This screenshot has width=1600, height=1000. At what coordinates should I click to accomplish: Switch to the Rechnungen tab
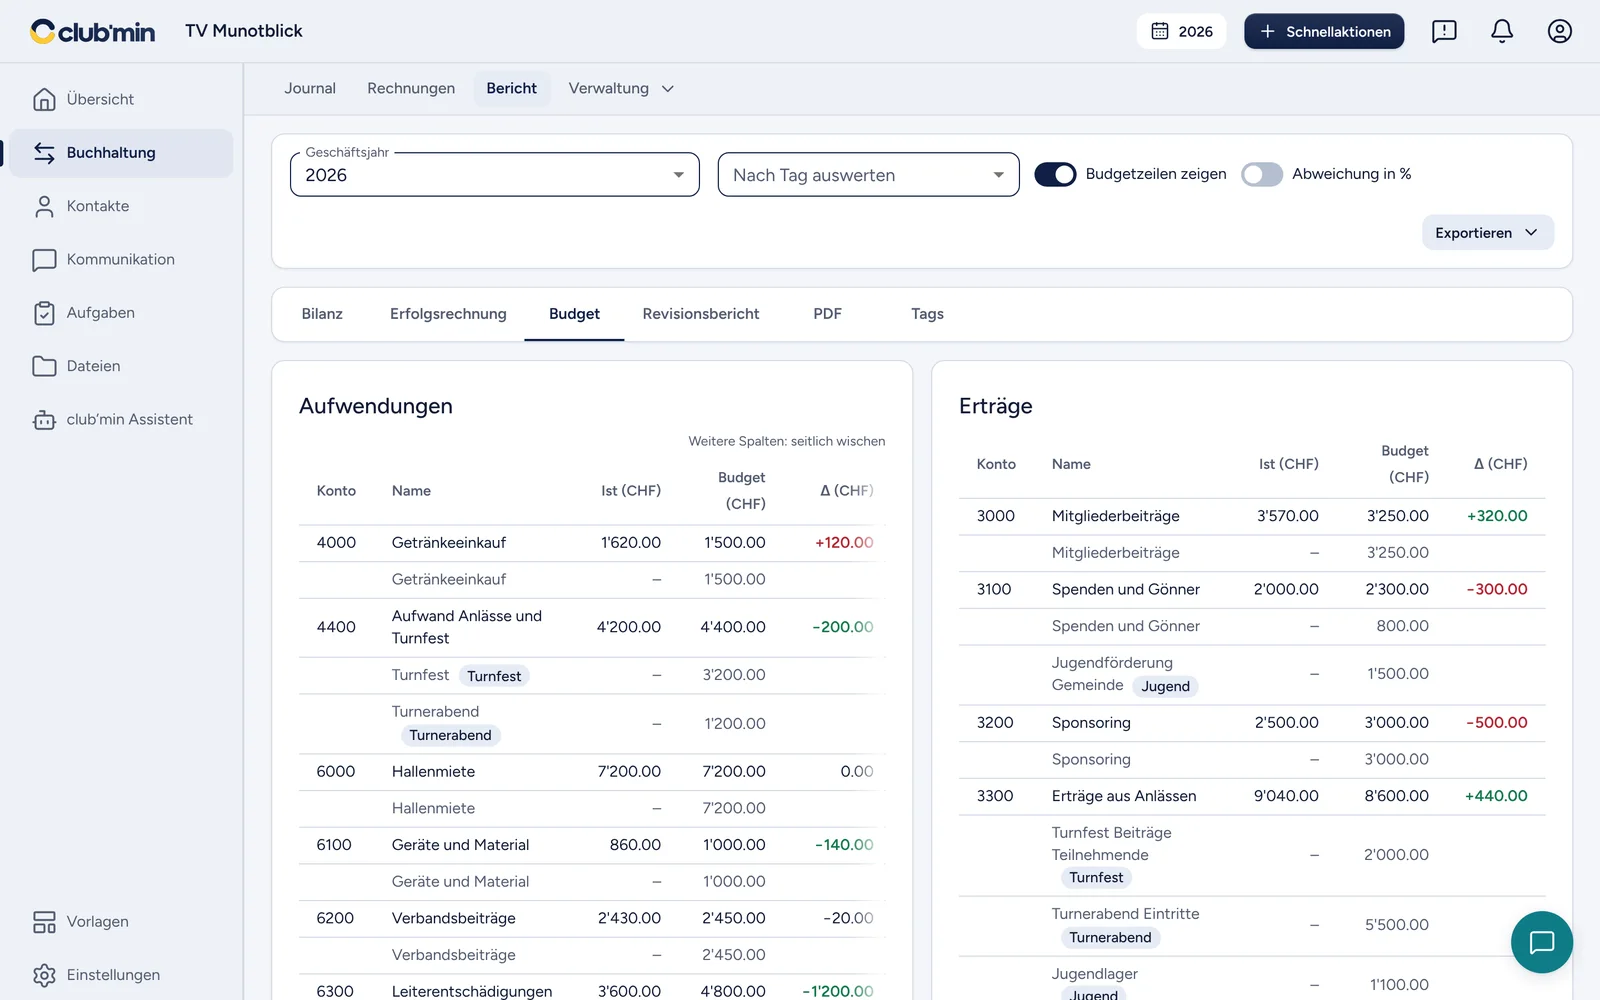(x=411, y=89)
